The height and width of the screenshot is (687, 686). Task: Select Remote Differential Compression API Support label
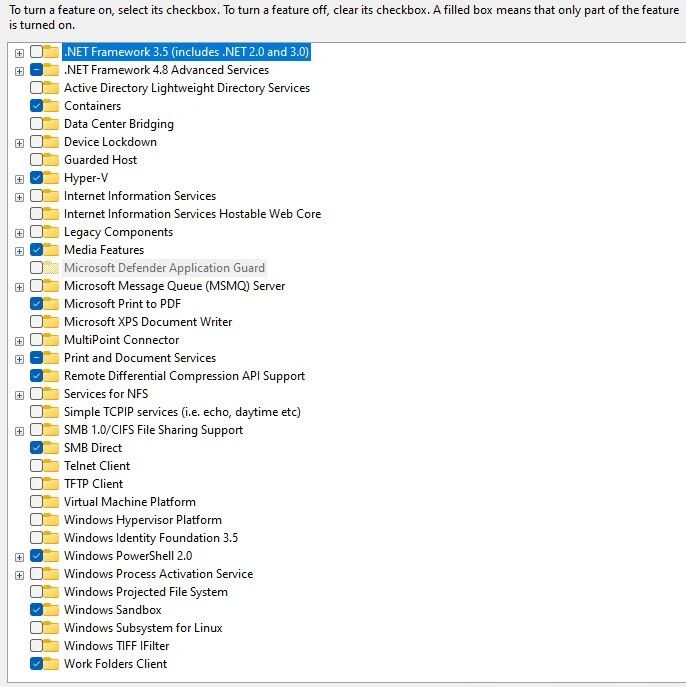(184, 376)
